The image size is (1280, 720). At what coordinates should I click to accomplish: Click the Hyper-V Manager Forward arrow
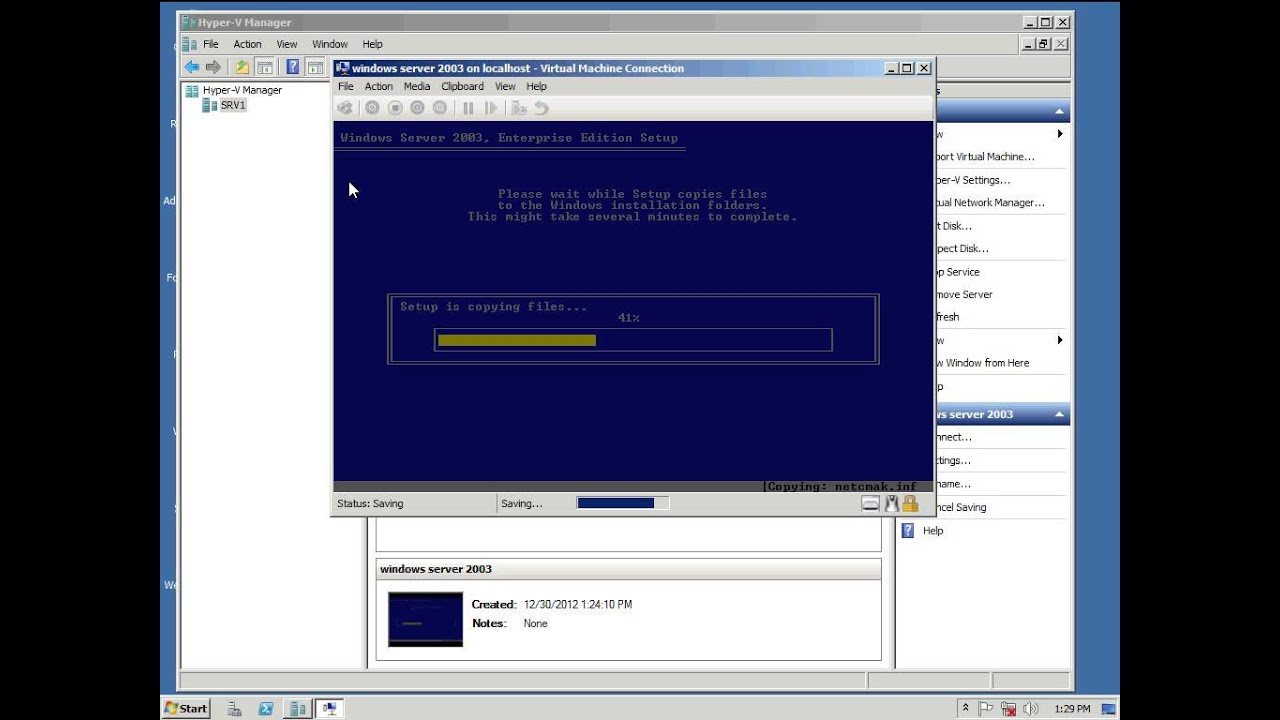pos(213,67)
